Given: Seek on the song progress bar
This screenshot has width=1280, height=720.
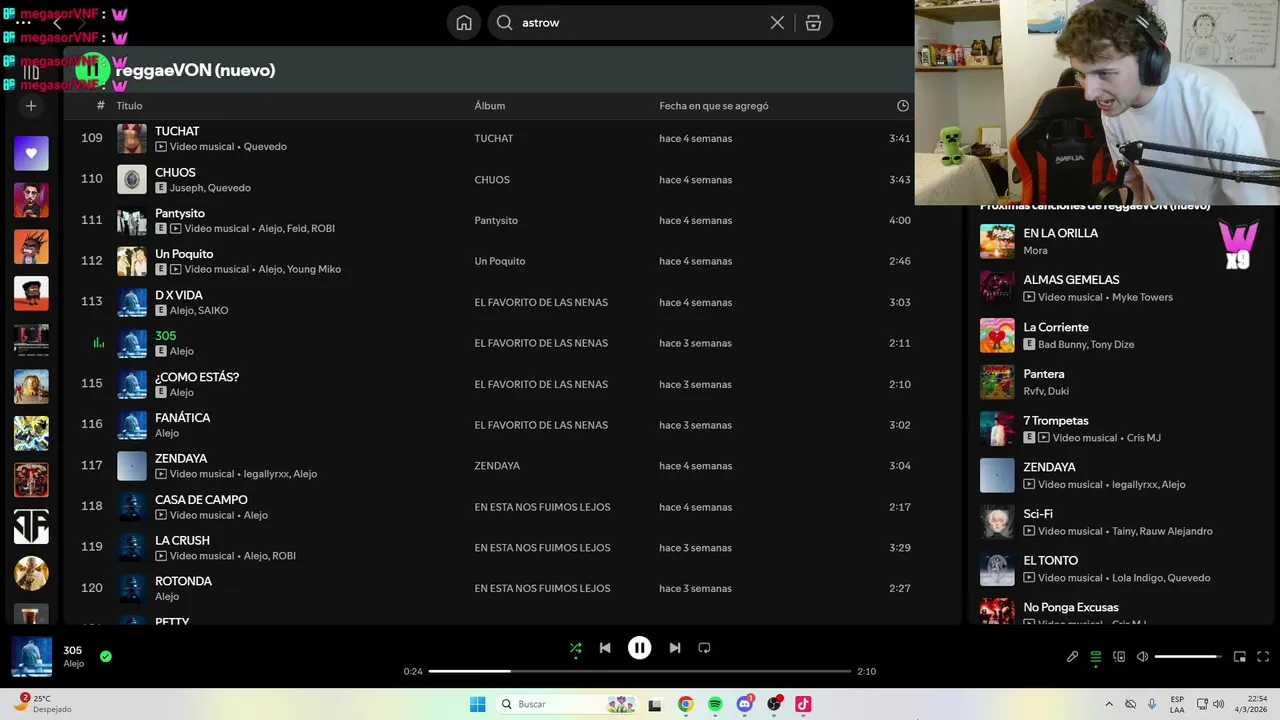Looking at the screenshot, I should (640, 671).
